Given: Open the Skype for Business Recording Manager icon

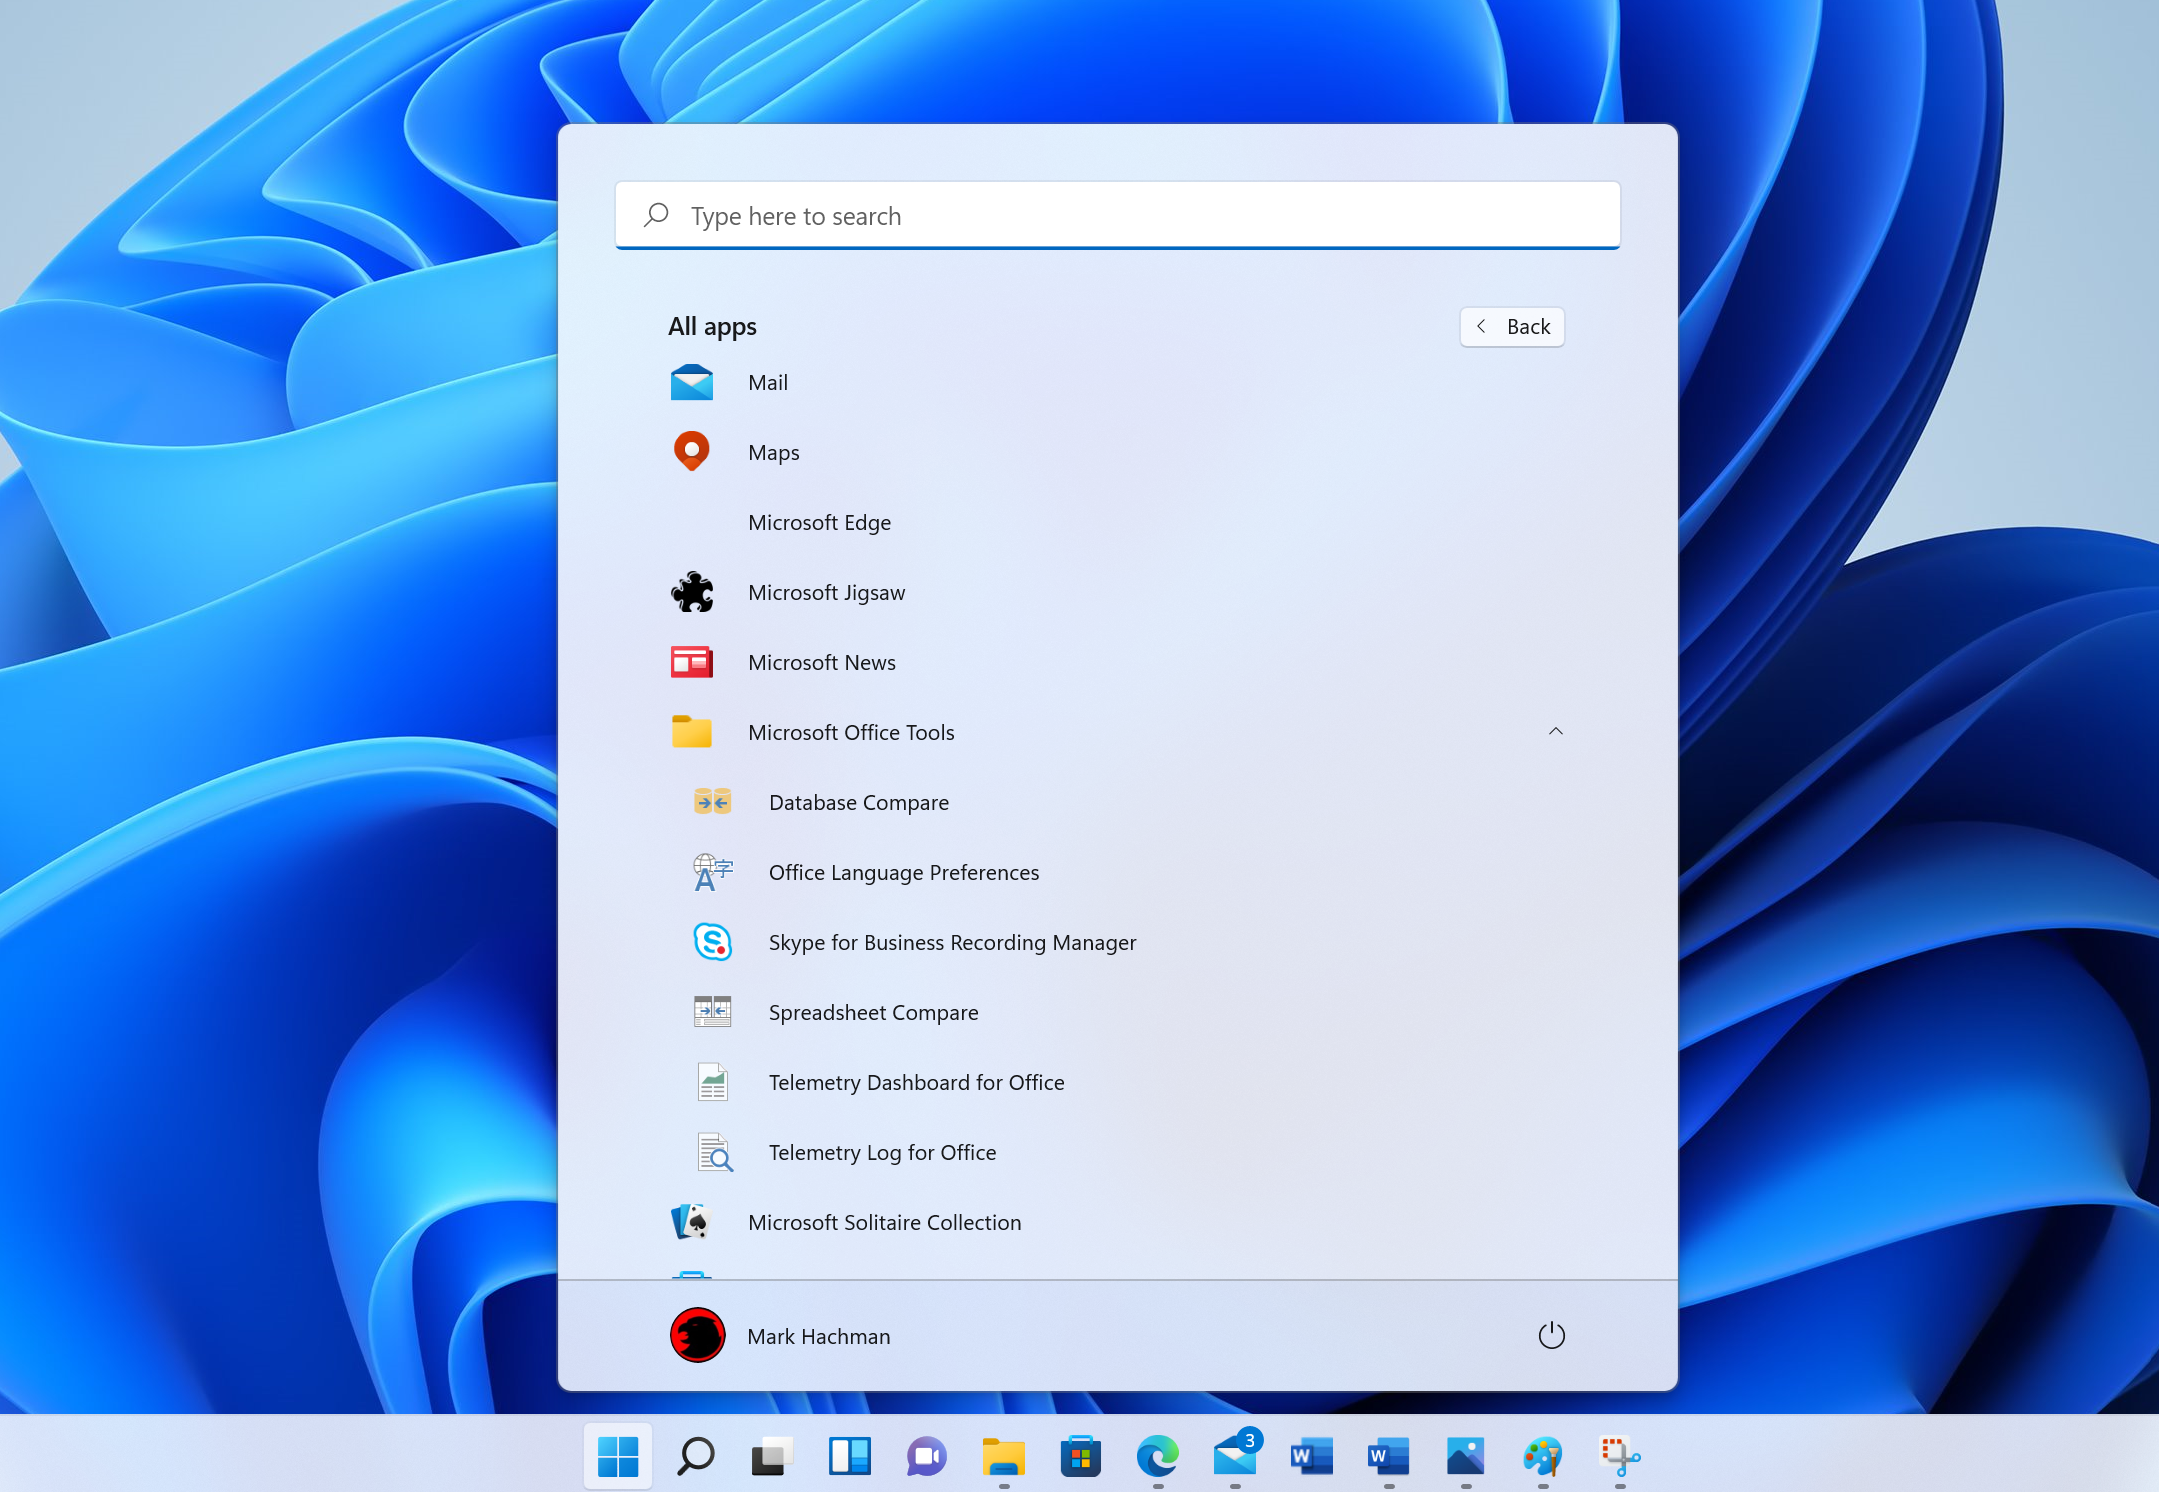Looking at the screenshot, I should 713,942.
